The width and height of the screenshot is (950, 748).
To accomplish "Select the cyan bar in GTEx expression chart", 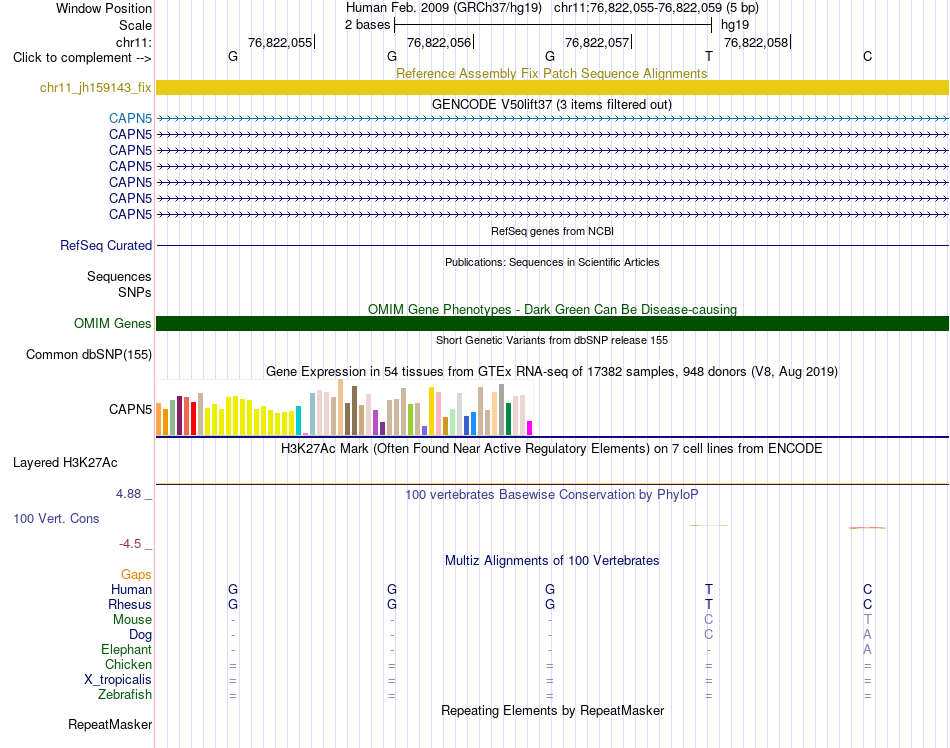I will pos(298,420).
